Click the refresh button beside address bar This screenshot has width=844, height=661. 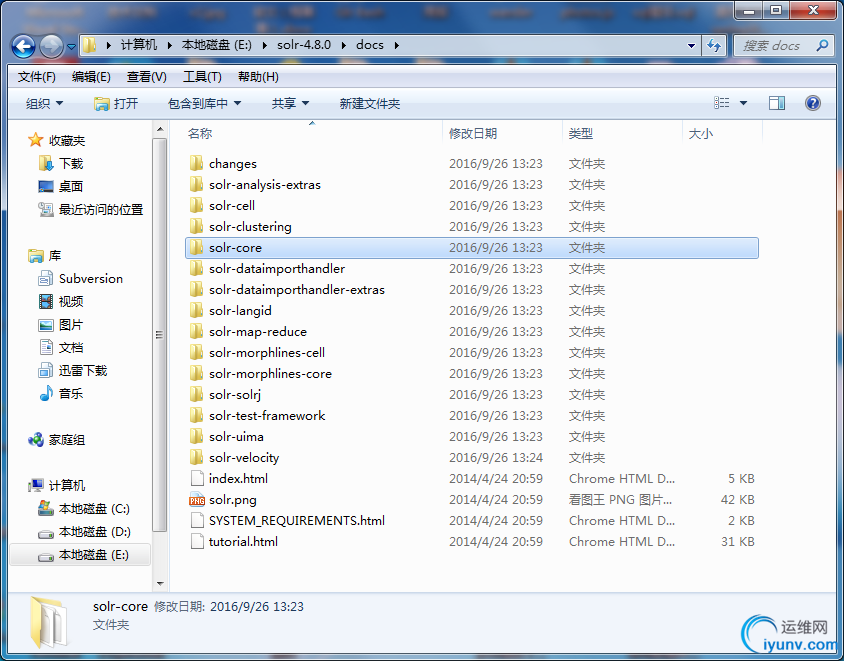click(714, 46)
